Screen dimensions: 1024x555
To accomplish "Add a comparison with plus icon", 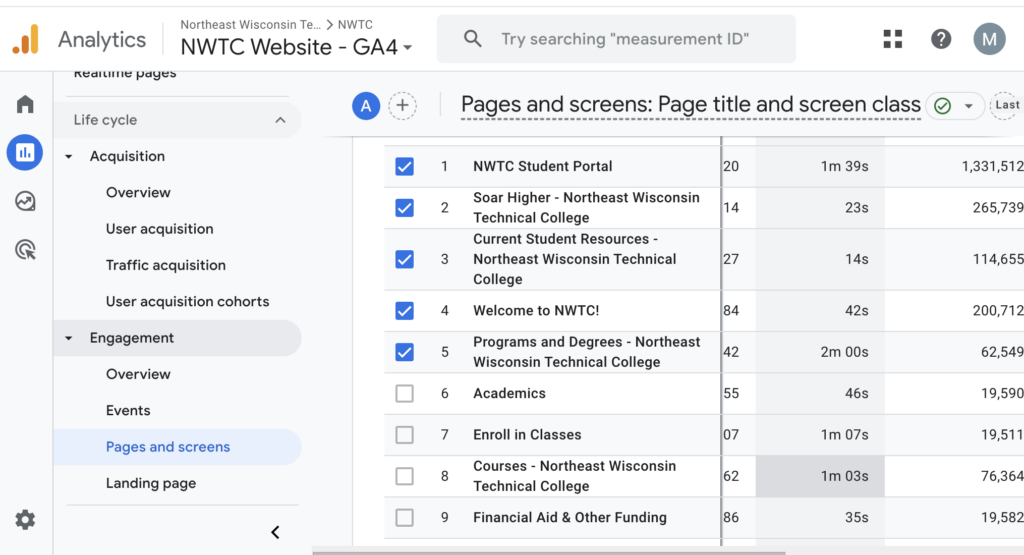I will (x=402, y=106).
